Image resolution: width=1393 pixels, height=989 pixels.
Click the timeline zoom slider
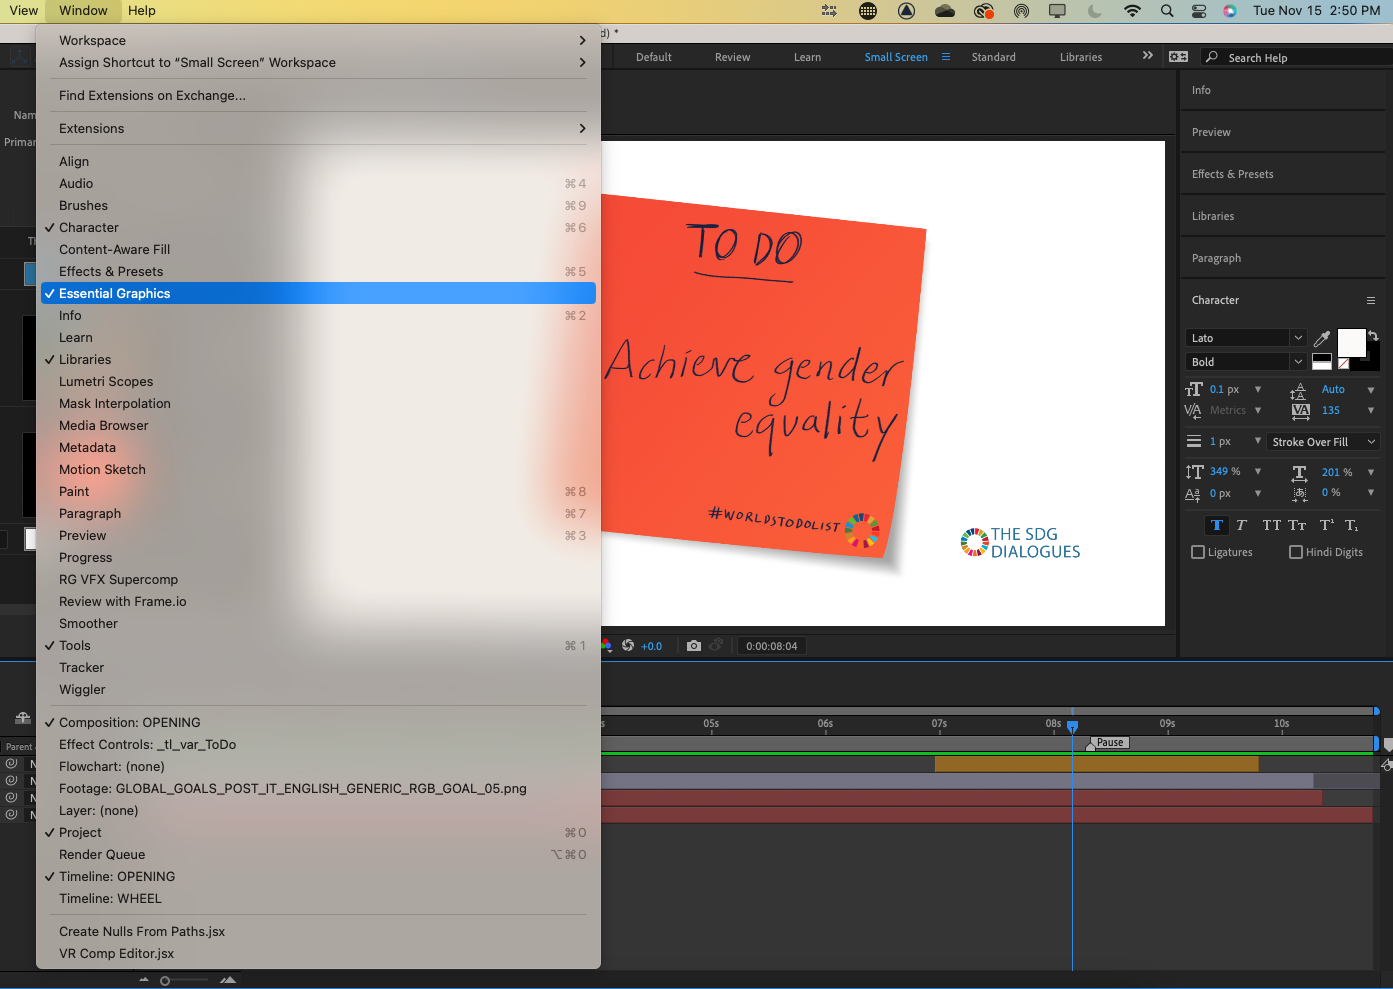point(185,981)
